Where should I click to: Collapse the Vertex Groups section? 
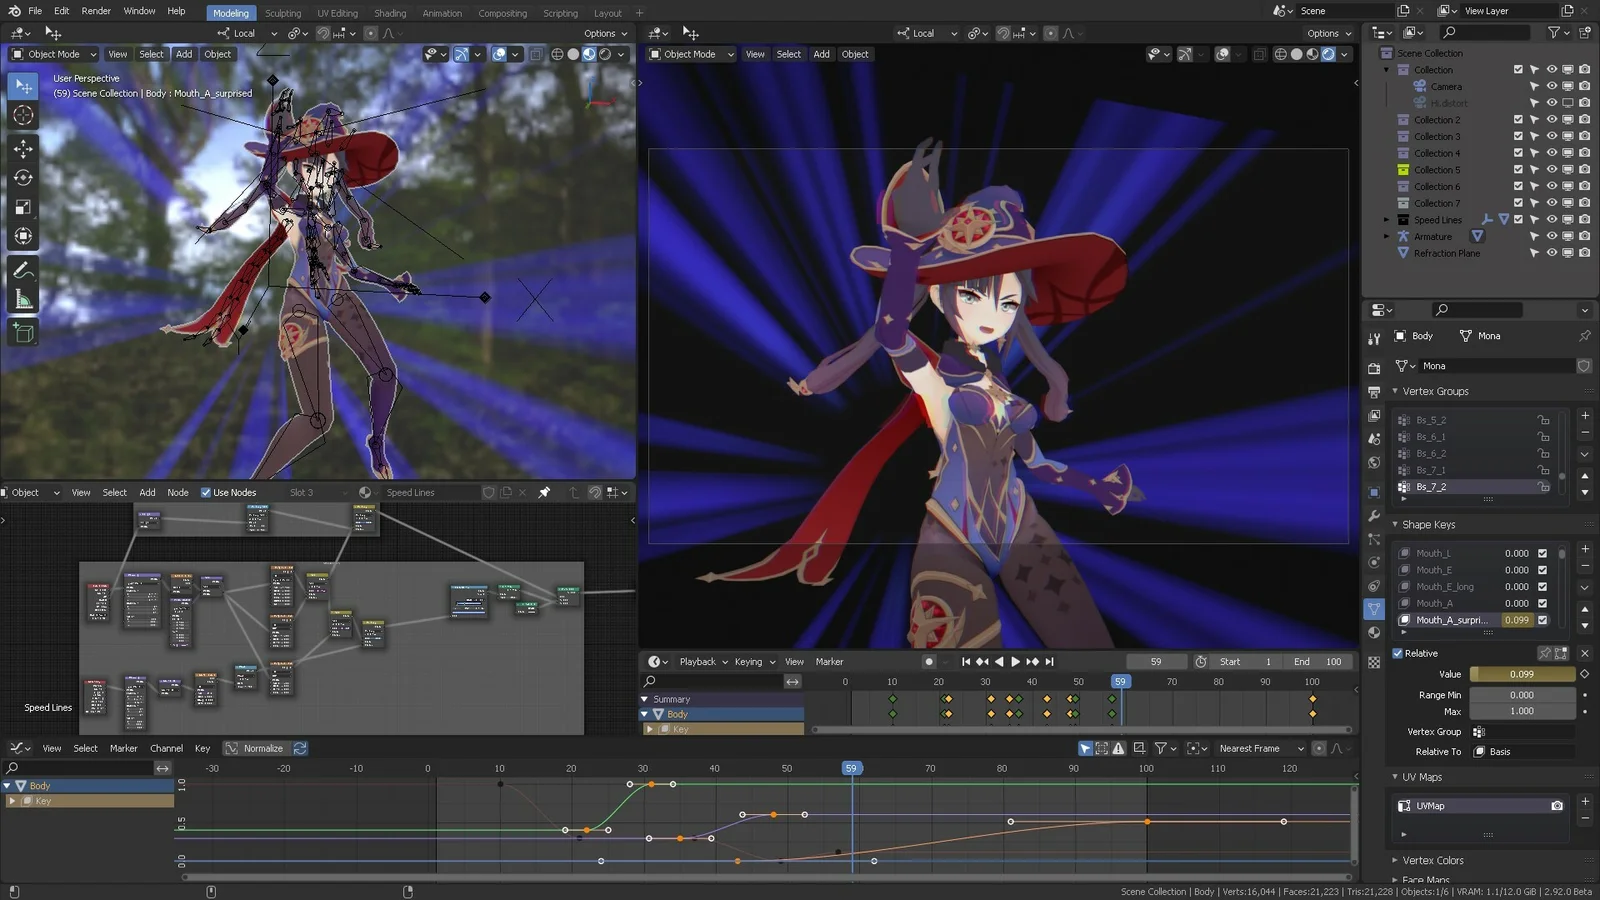1396,391
